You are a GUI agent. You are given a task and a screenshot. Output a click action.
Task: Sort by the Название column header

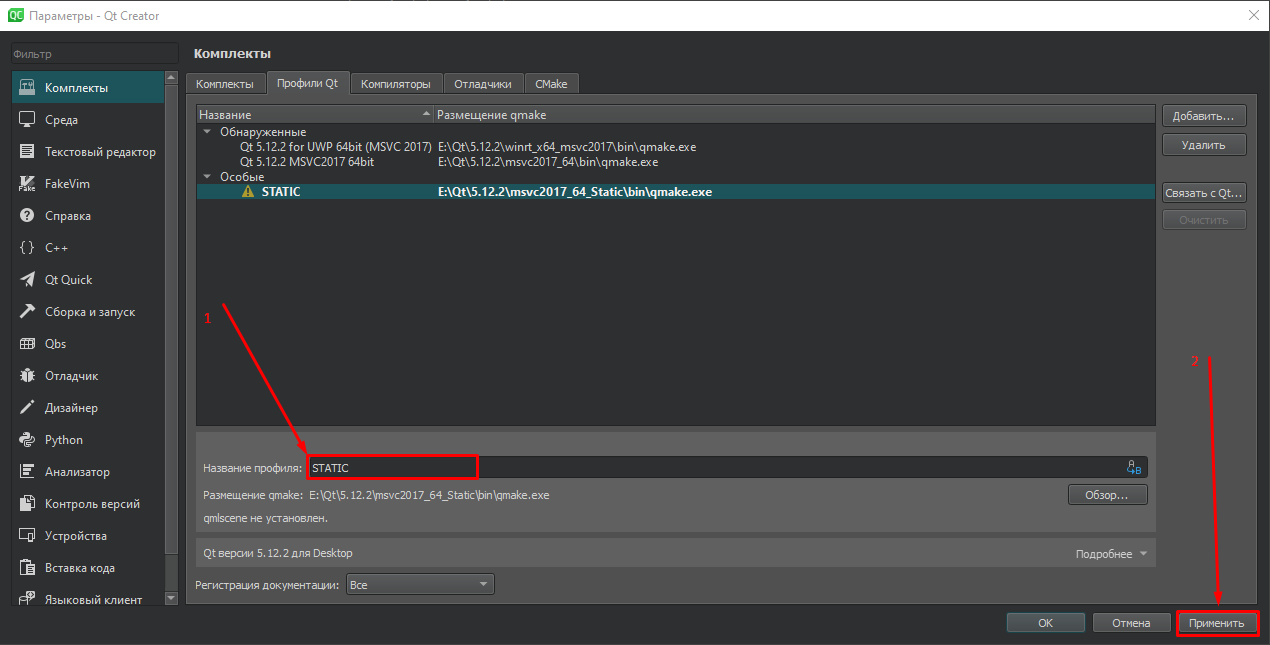point(315,115)
